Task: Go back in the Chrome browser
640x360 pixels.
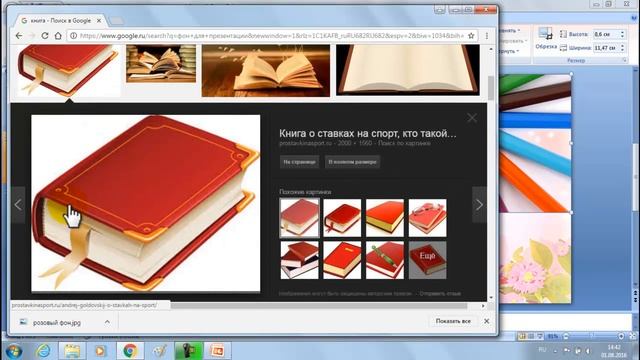Action: pyautogui.click(x=19, y=36)
